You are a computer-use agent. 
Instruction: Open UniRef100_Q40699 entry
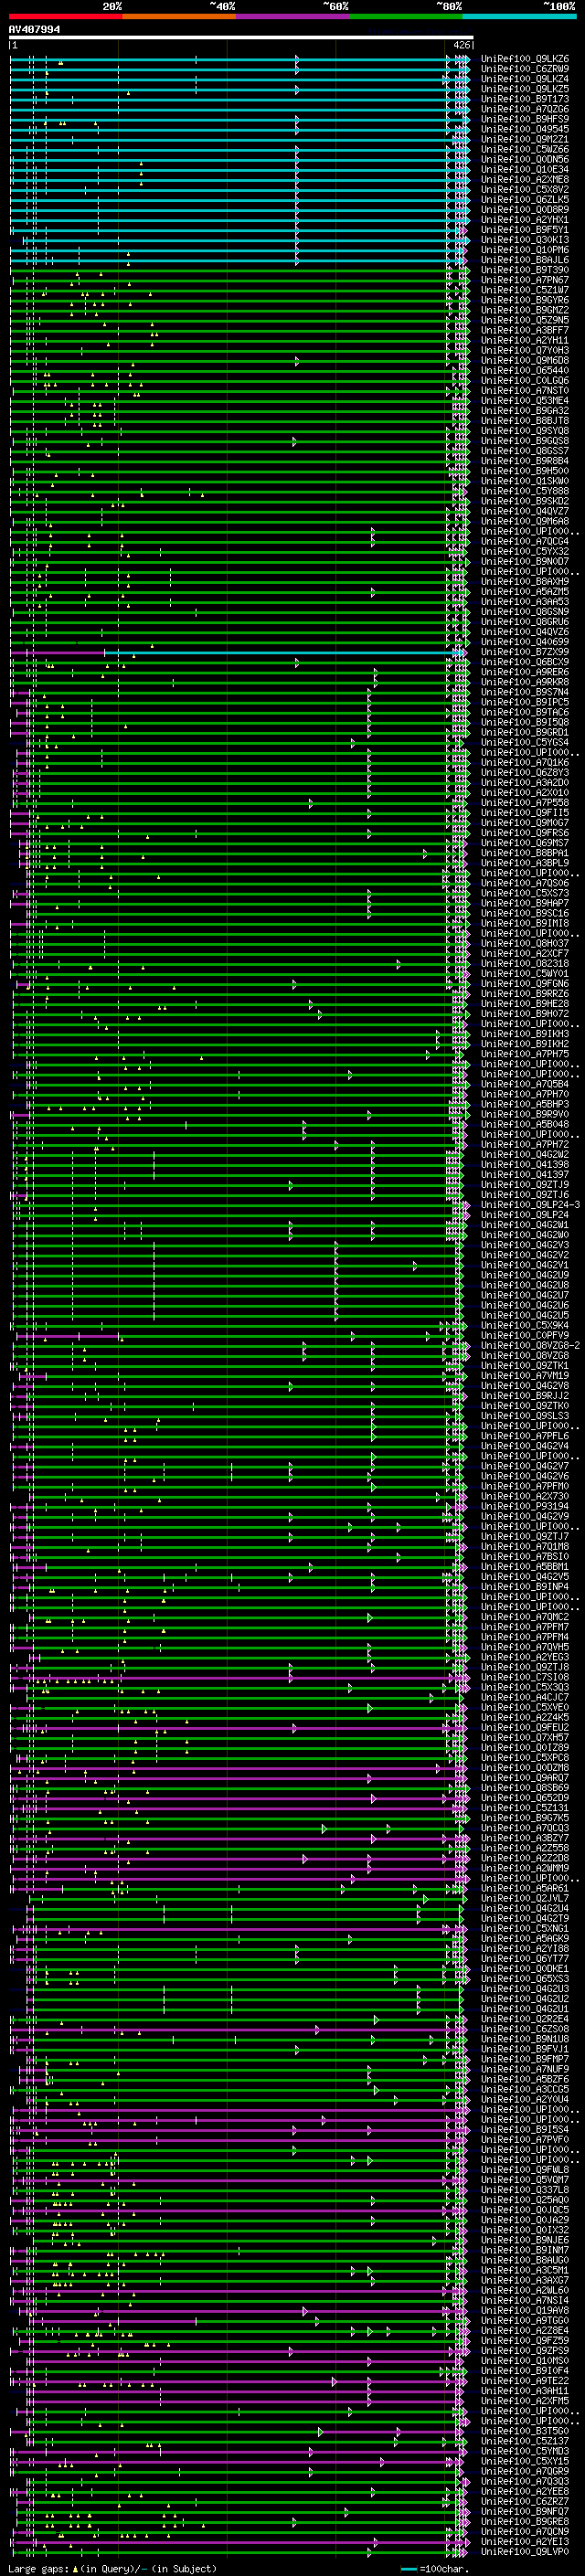tap(525, 642)
